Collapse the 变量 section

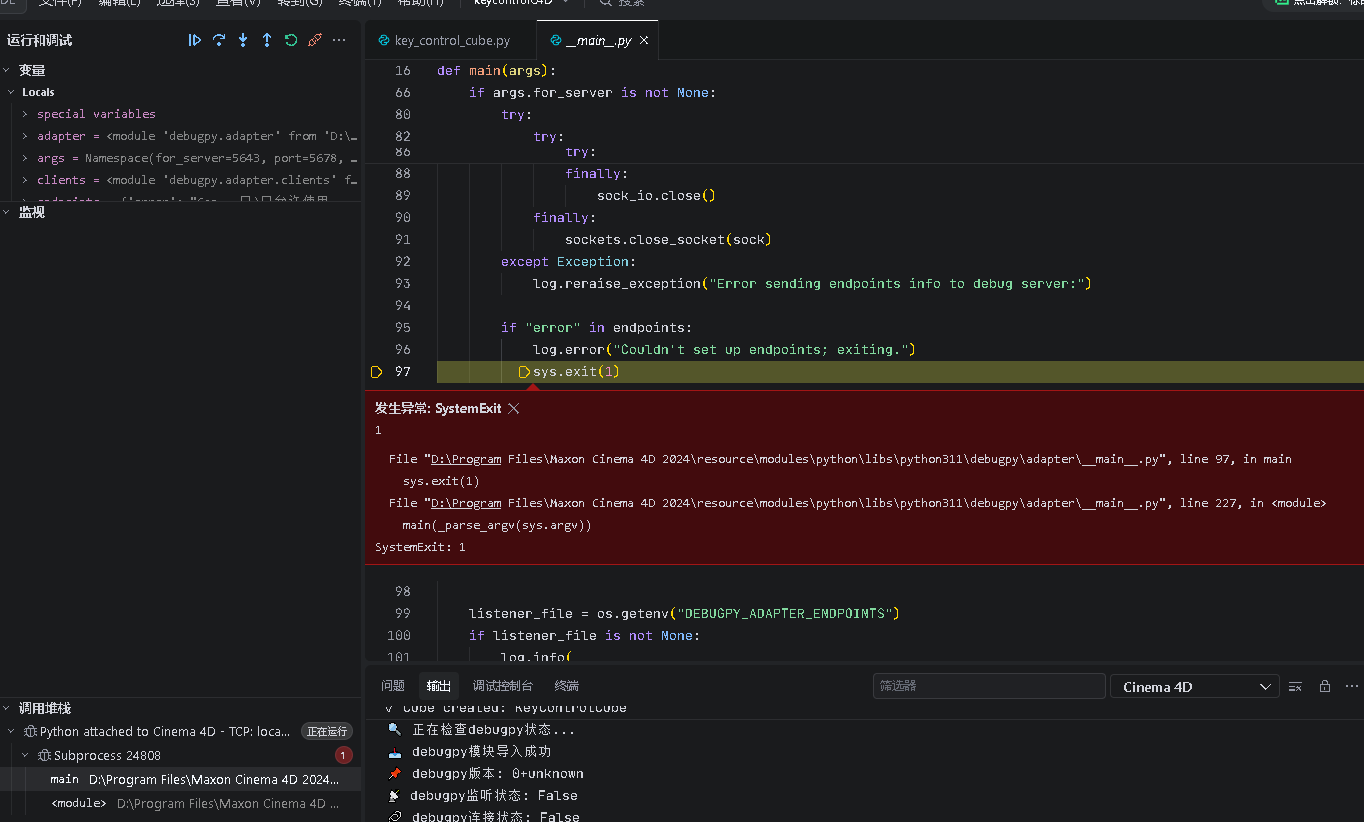click(7, 70)
